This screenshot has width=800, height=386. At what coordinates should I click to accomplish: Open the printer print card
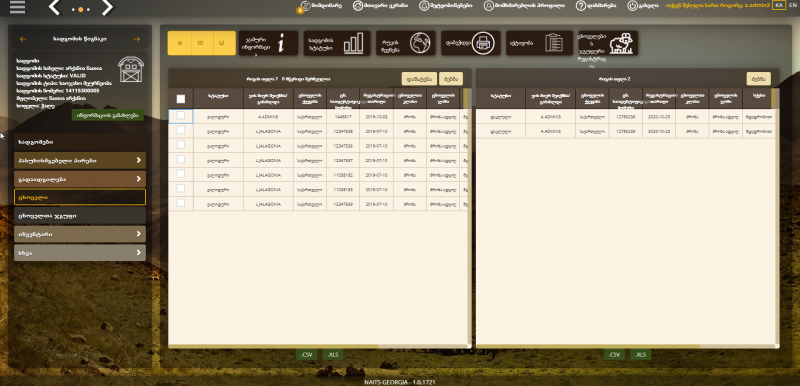point(471,43)
